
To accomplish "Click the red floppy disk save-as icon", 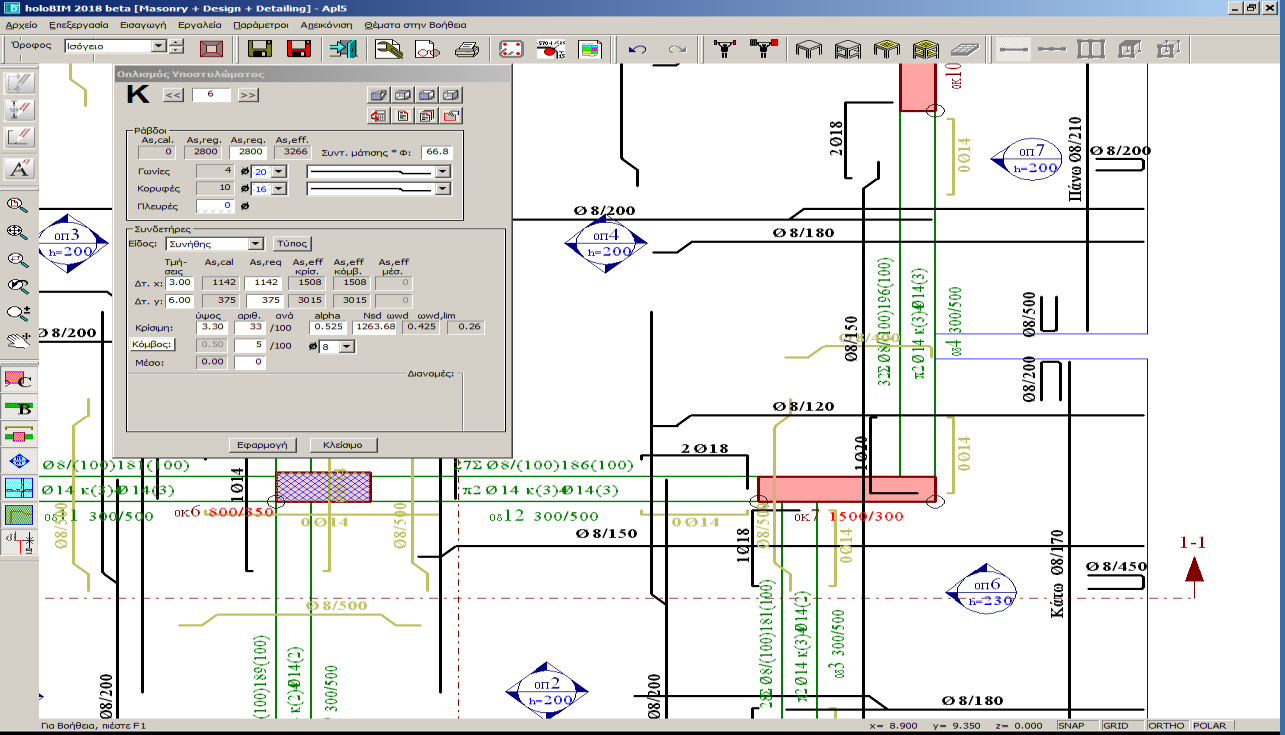I will point(298,48).
